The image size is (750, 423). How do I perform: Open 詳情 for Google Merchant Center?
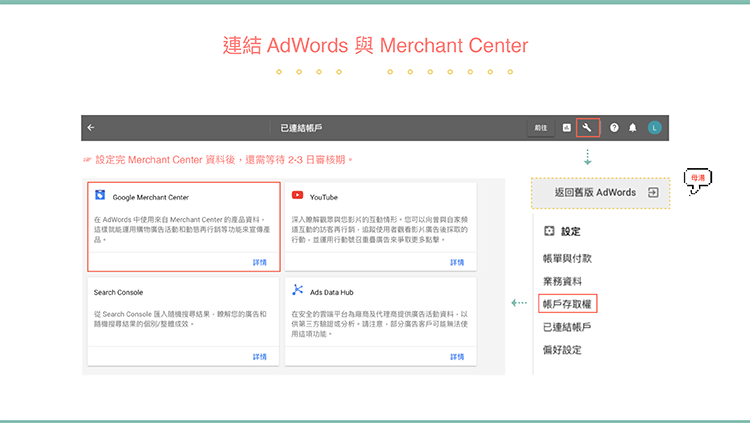(260, 262)
